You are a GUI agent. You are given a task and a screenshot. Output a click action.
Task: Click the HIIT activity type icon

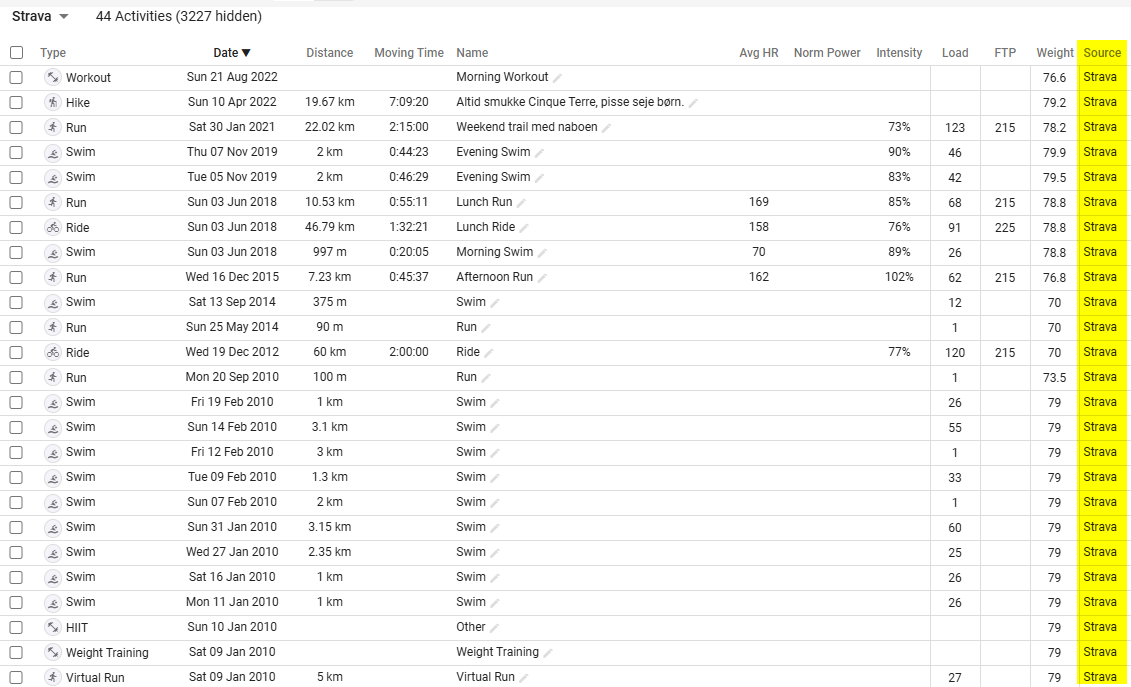tap(53, 627)
